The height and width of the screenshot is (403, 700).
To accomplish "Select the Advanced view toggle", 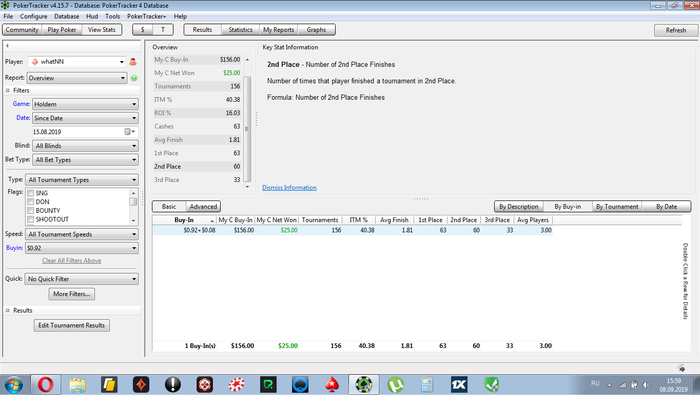I will 203,207.
